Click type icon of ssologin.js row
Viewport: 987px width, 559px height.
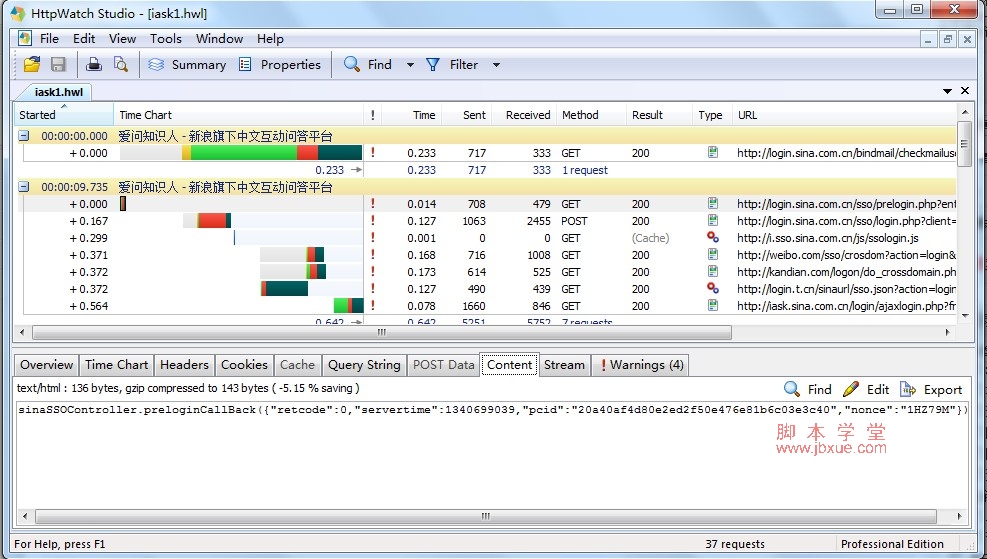point(713,237)
